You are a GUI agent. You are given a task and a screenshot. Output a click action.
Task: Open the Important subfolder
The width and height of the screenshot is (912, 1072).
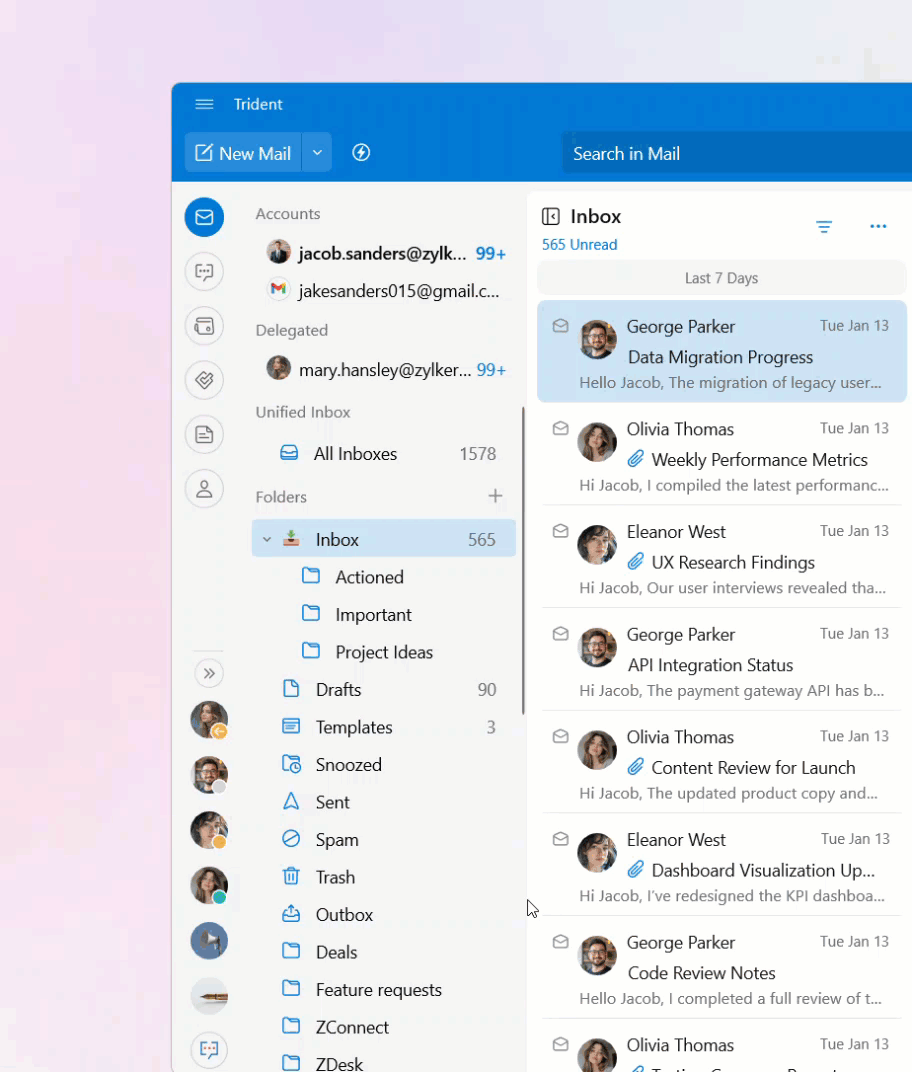click(x=373, y=615)
